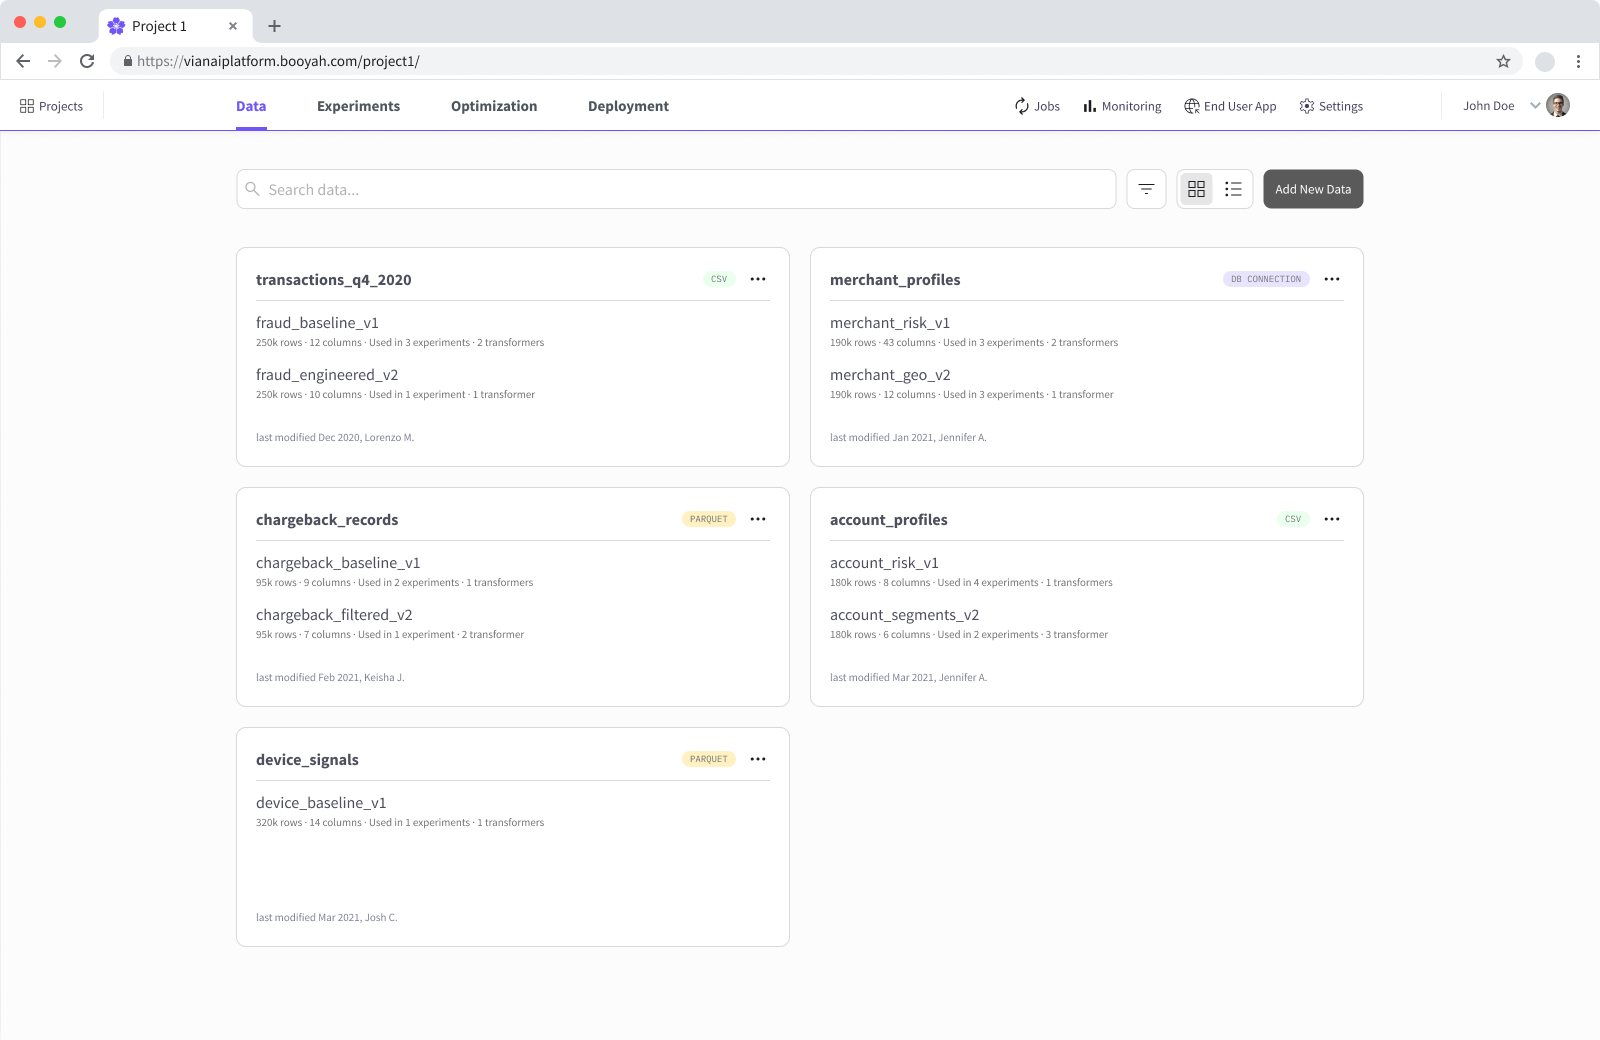The width and height of the screenshot is (1600, 1040).
Task: Bookmark this page with star icon
Action: 1503,61
